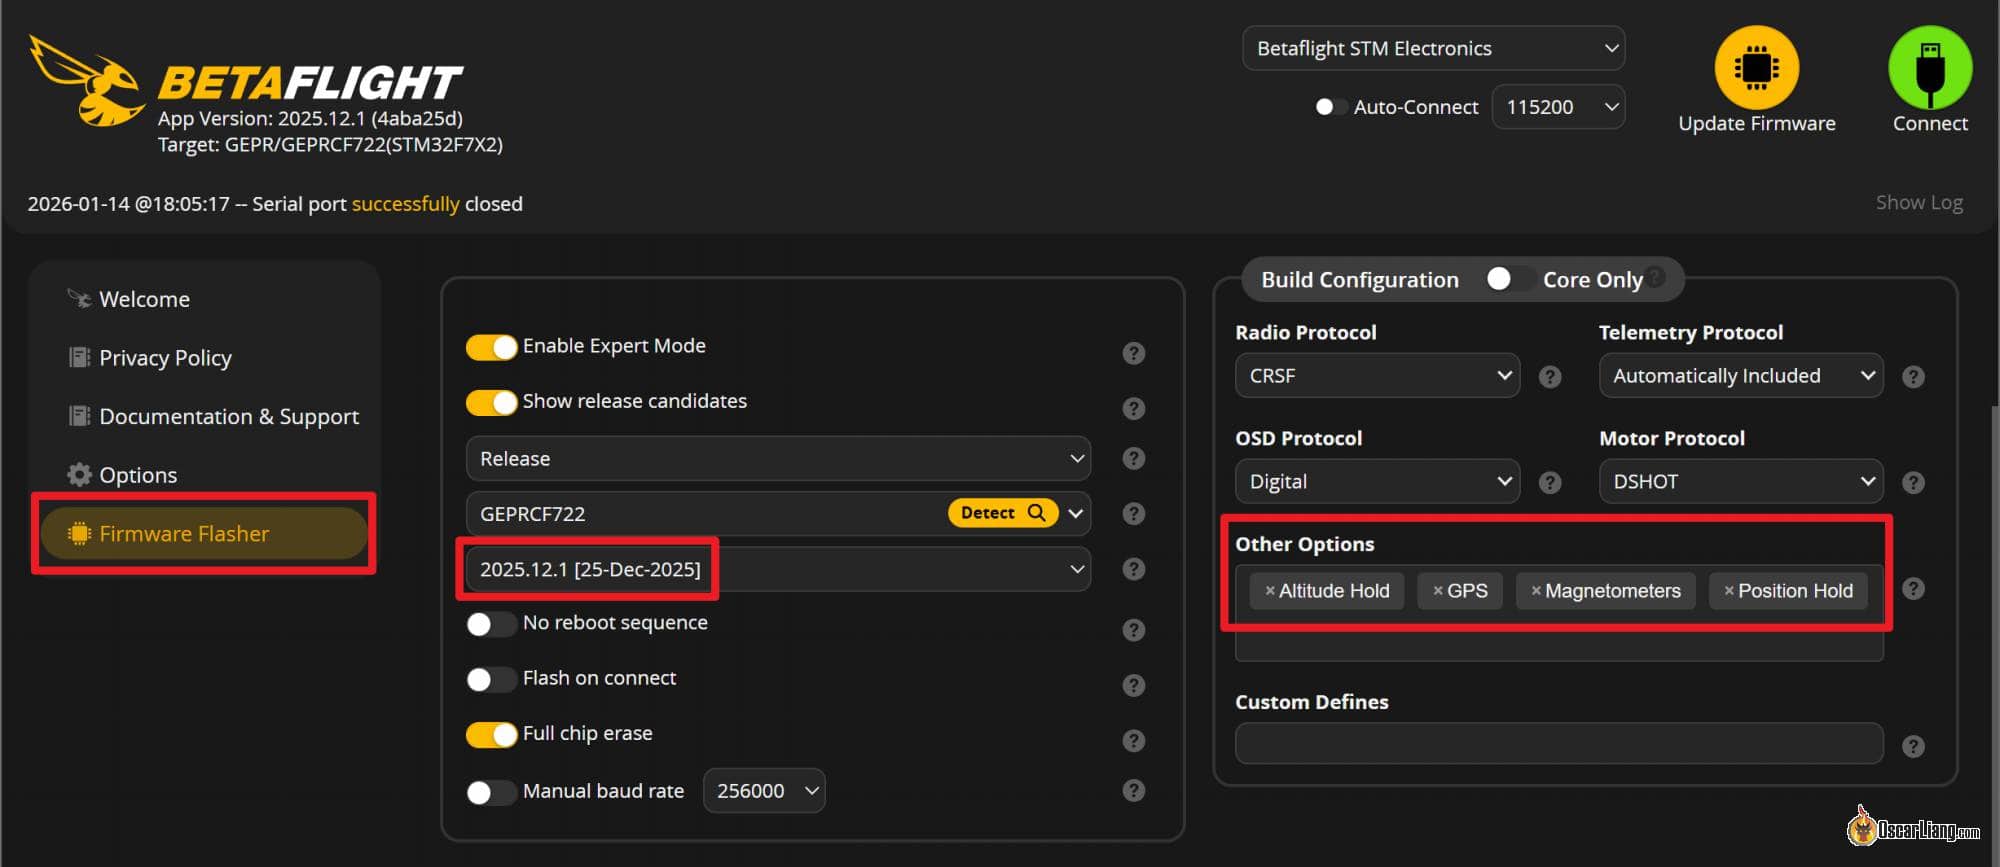Open help icon next to Core Only
Image resolution: width=2000 pixels, height=867 pixels.
point(1656,276)
